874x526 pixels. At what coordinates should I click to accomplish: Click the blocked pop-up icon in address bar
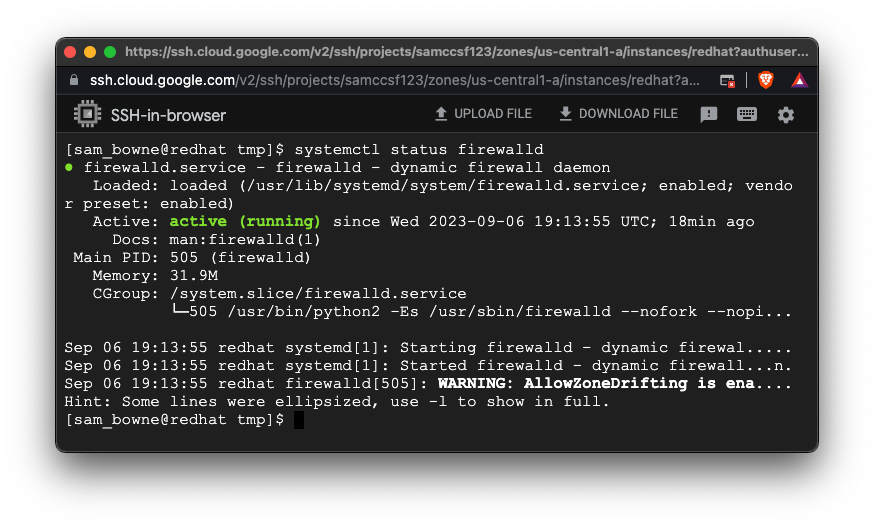coord(728,80)
